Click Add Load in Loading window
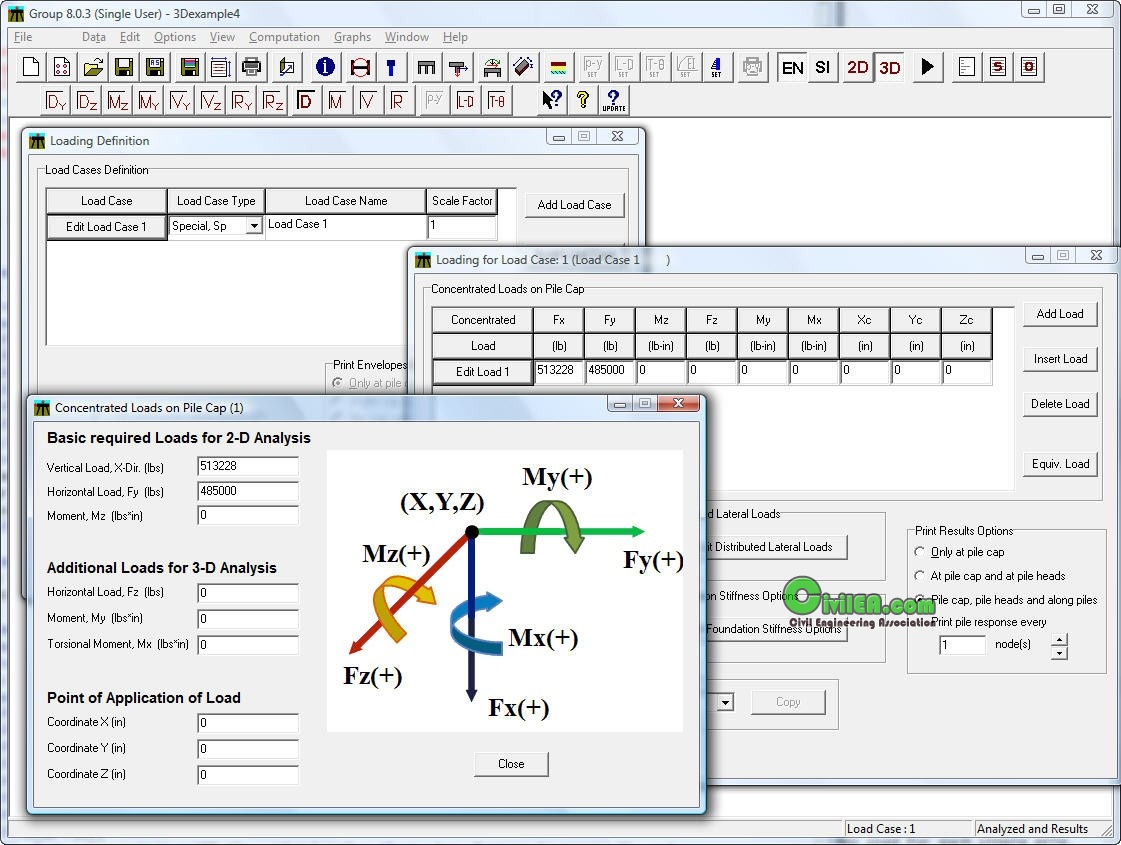 (1060, 314)
